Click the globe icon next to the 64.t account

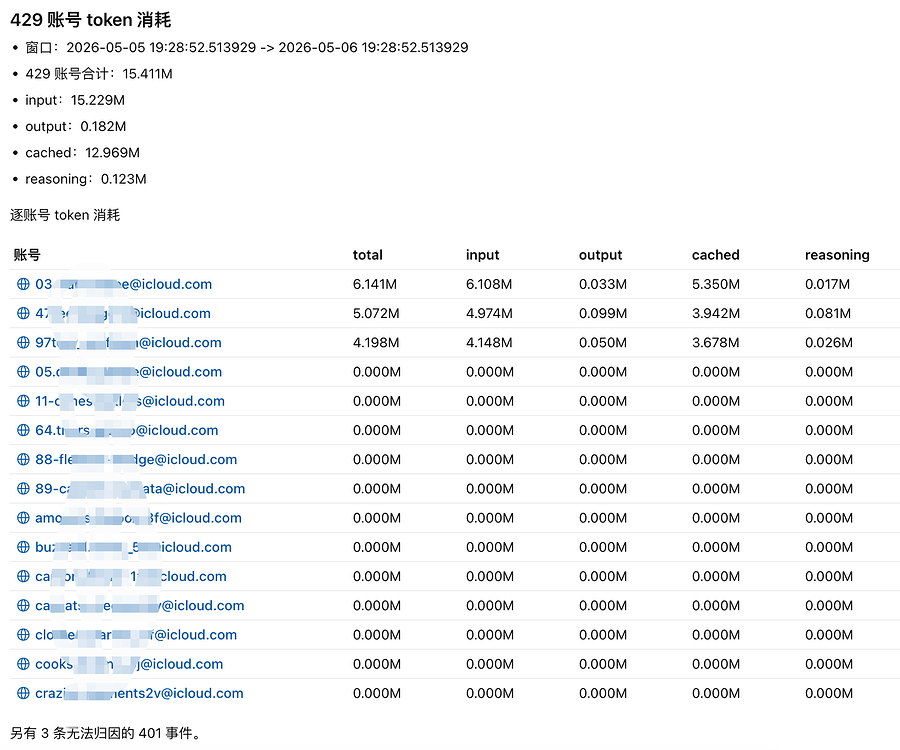[23, 430]
